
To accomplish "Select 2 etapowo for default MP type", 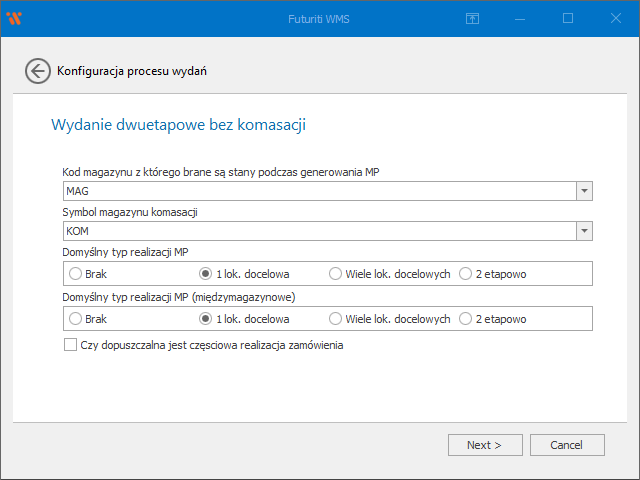I will 466,273.
